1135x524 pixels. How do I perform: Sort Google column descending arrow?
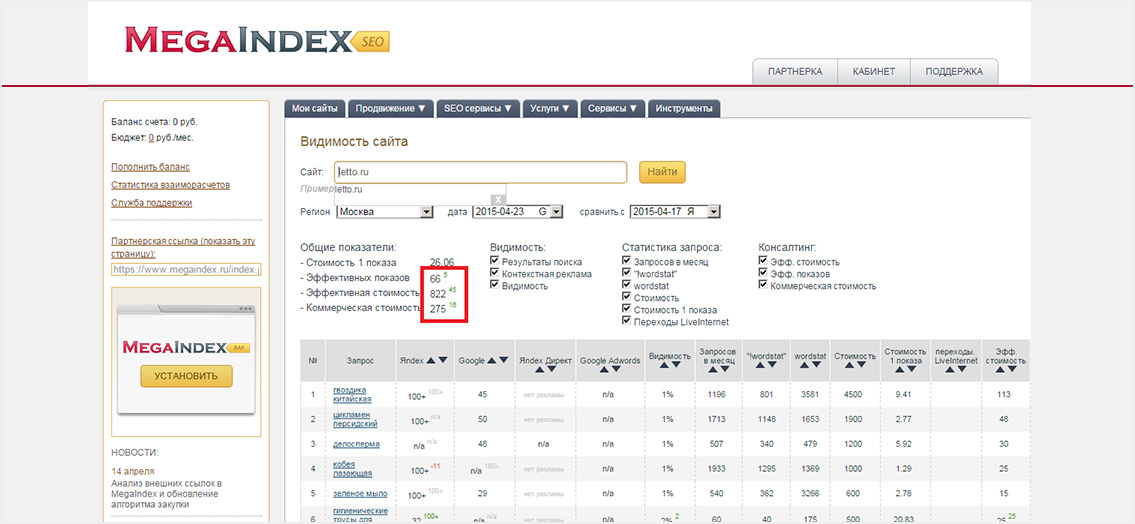[506, 360]
